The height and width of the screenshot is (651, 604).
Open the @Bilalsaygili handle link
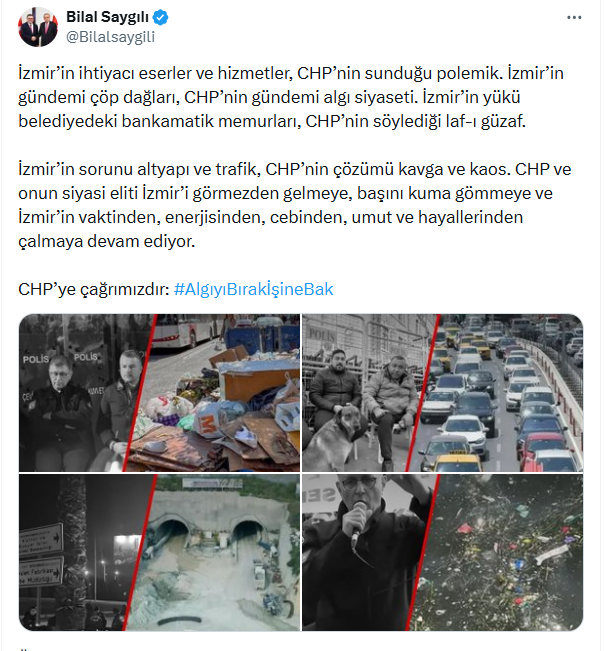click(110, 37)
